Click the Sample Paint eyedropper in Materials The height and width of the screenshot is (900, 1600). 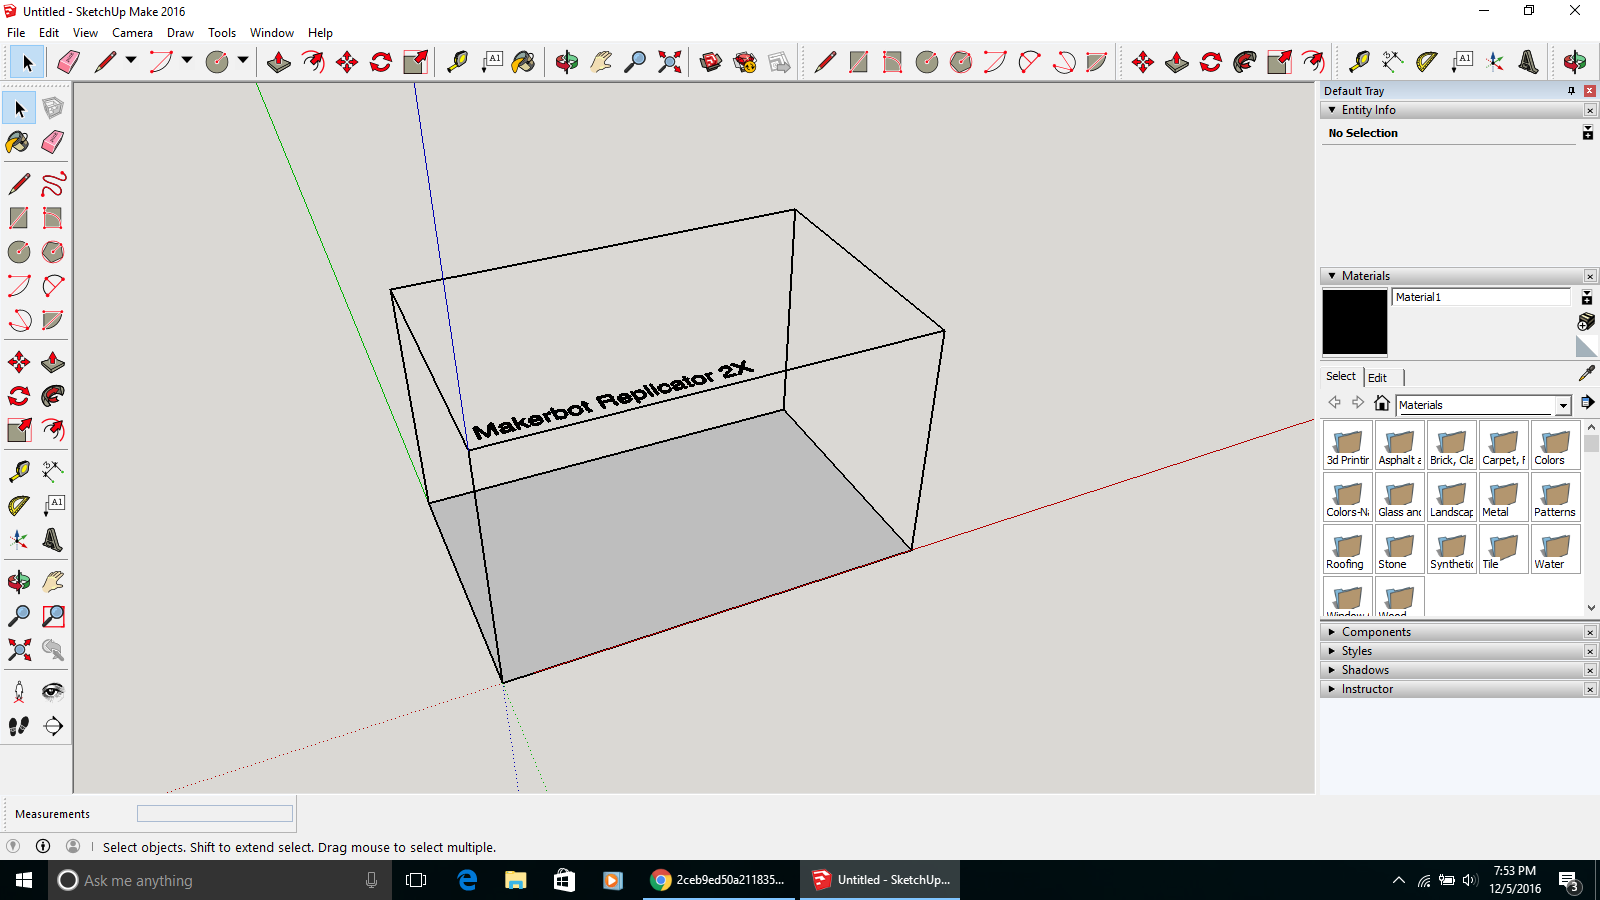[x=1587, y=373]
